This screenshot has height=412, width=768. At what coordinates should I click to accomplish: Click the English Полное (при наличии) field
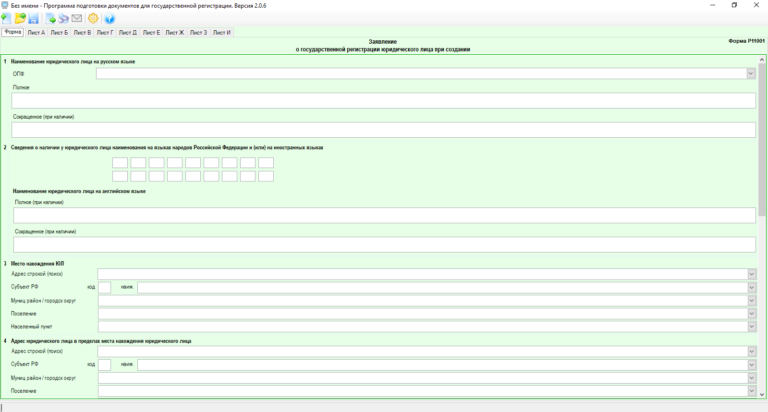(384, 216)
